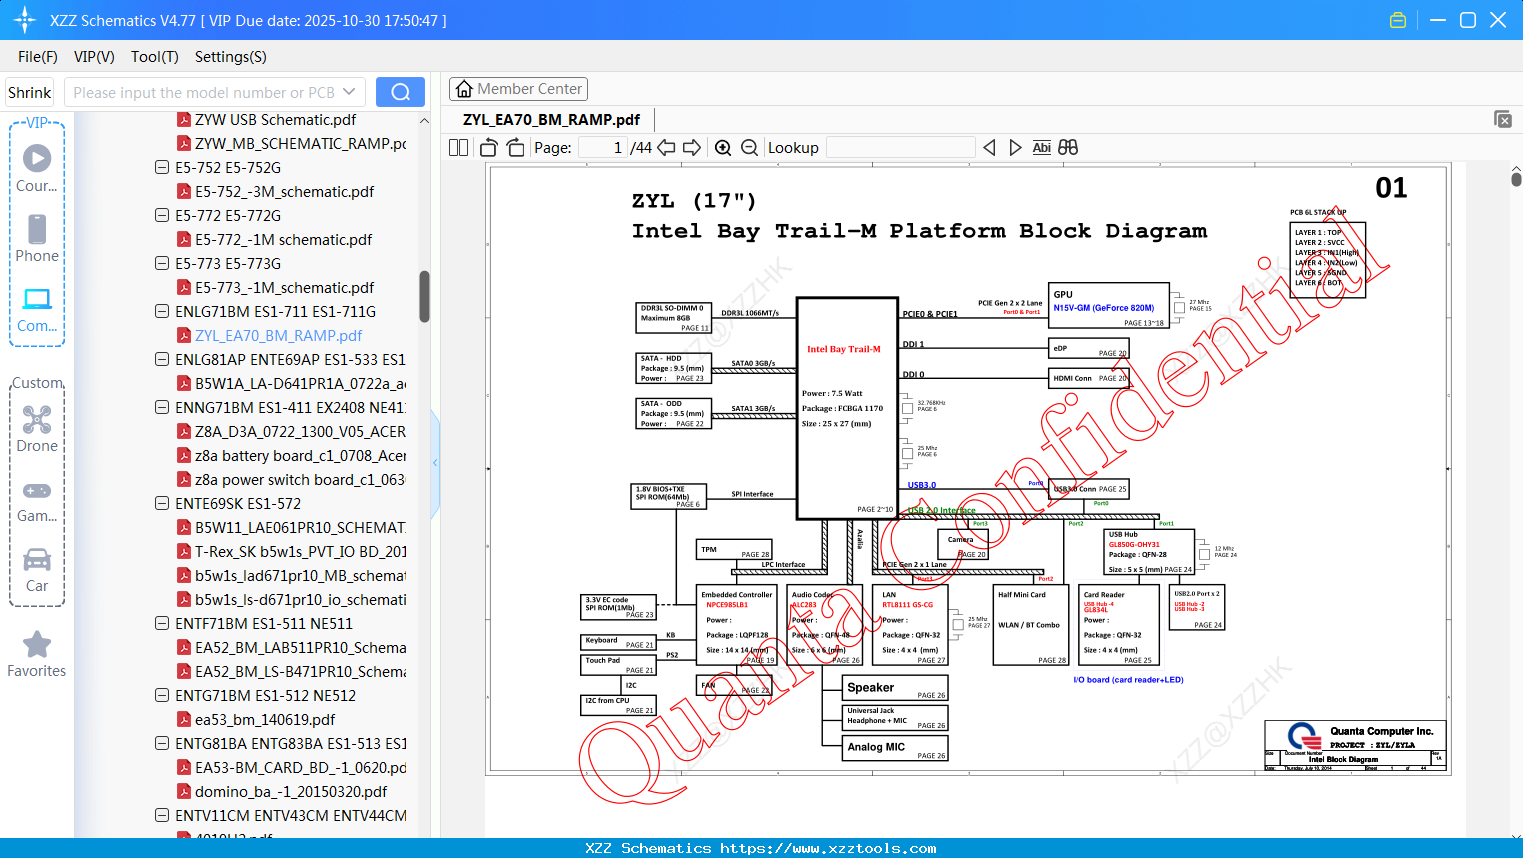Open ZYL_EA70_BM_RAMP.pdf in the file tree
The image size is (1523, 858).
pyautogui.click(x=278, y=336)
